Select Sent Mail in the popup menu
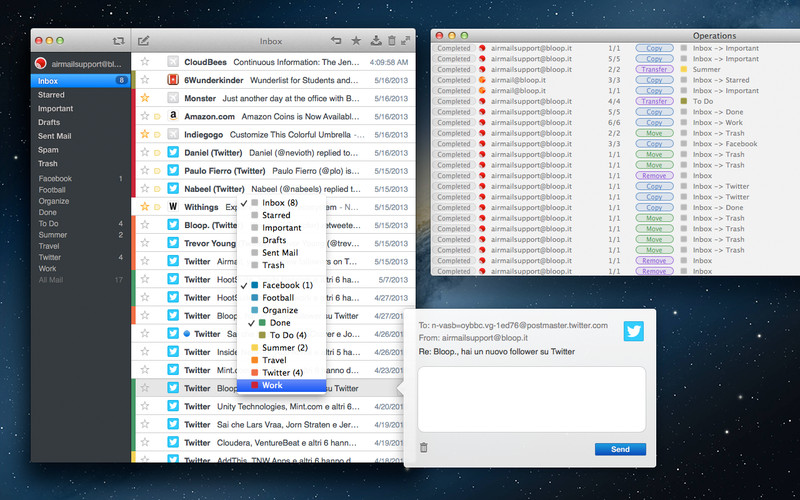 (x=282, y=253)
